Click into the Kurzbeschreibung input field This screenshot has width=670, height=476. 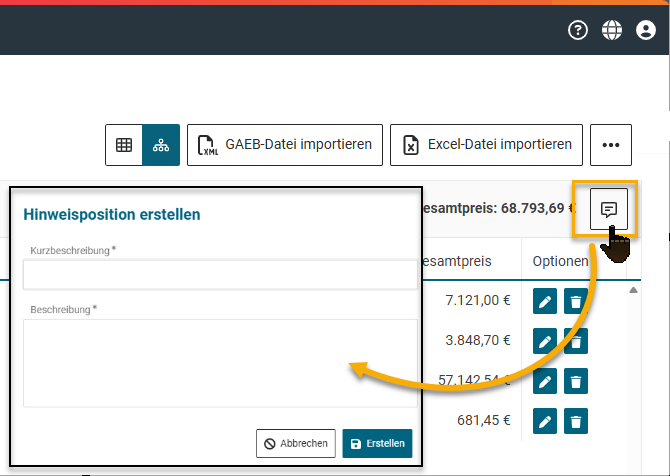point(220,275)
